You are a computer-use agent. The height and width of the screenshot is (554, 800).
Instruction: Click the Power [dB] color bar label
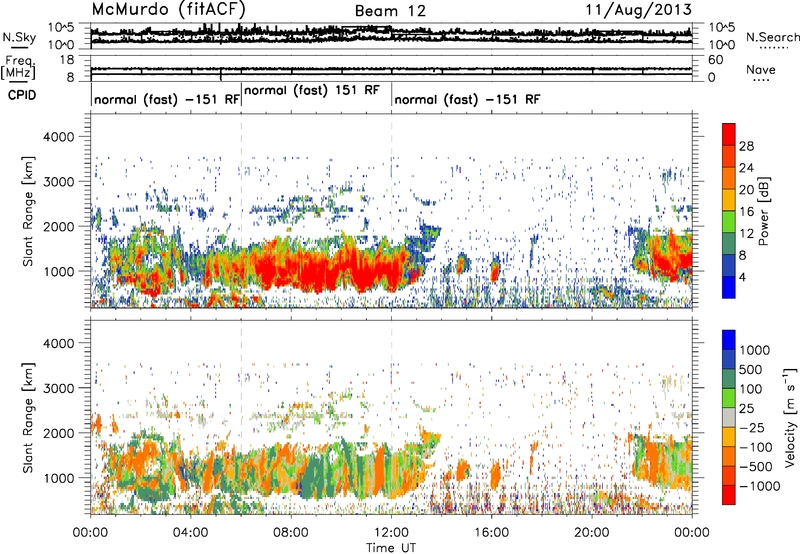coord(764,211)
